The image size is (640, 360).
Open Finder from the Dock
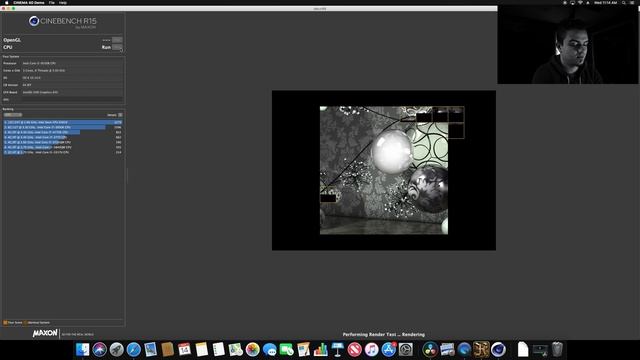82,350
